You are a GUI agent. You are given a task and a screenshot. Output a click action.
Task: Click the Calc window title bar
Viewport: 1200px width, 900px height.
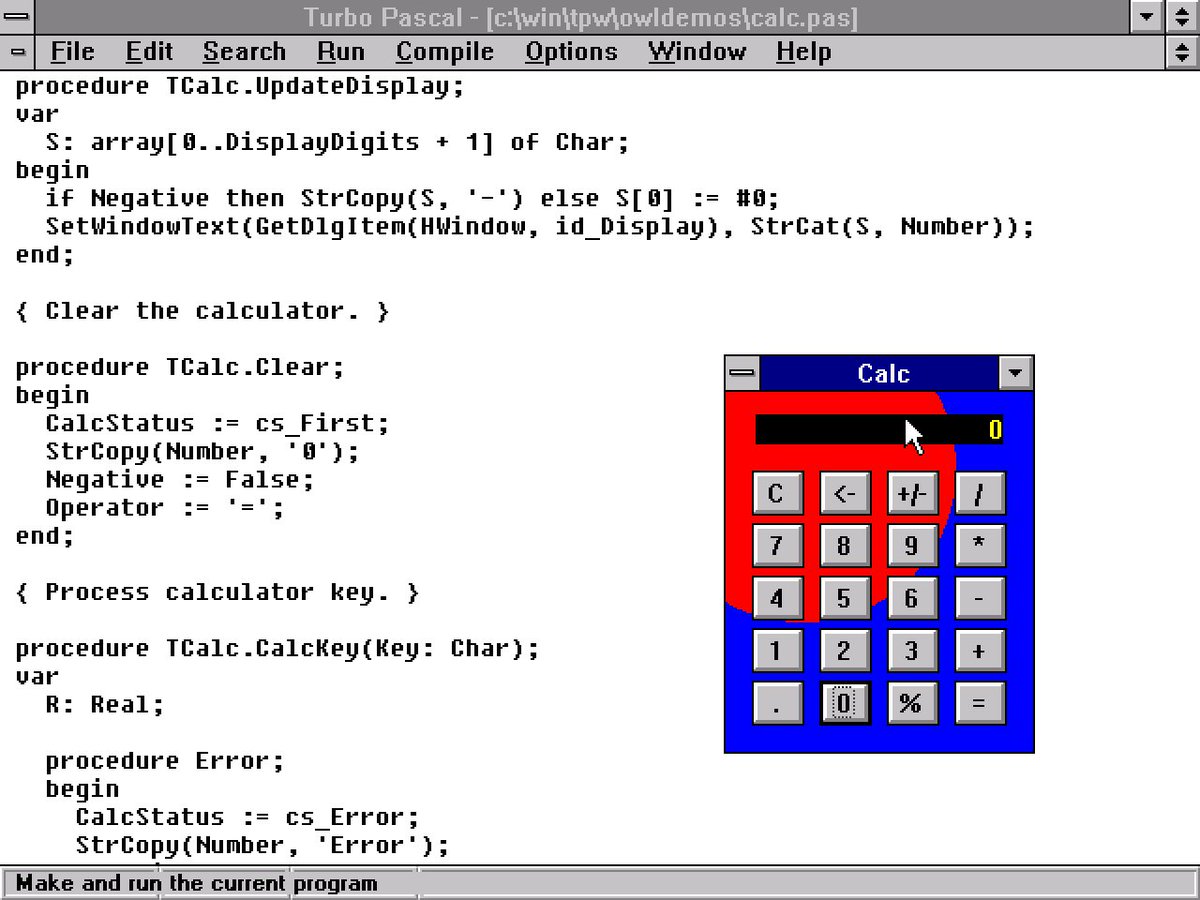click(x=879, y=374)
